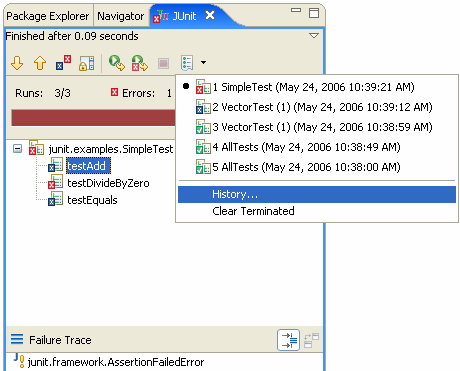Image resolution: width=460 pixels, height=371 pixels.
Task: Click the testAdd failure icon
Action: point(55,164)
